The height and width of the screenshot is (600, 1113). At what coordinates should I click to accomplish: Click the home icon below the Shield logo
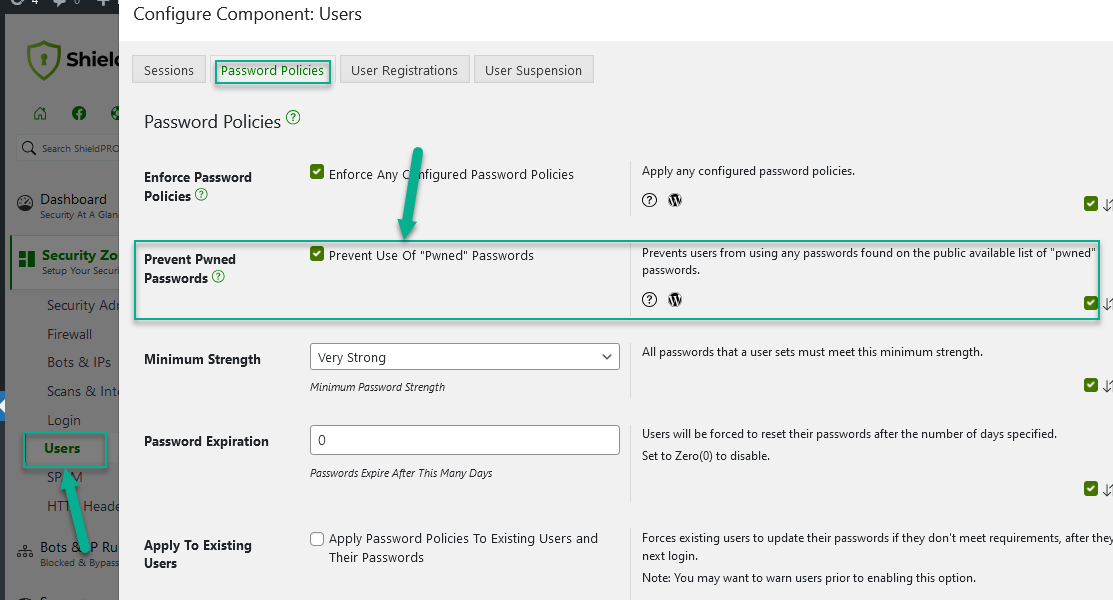pyautogui.click(x=40, y=112)
